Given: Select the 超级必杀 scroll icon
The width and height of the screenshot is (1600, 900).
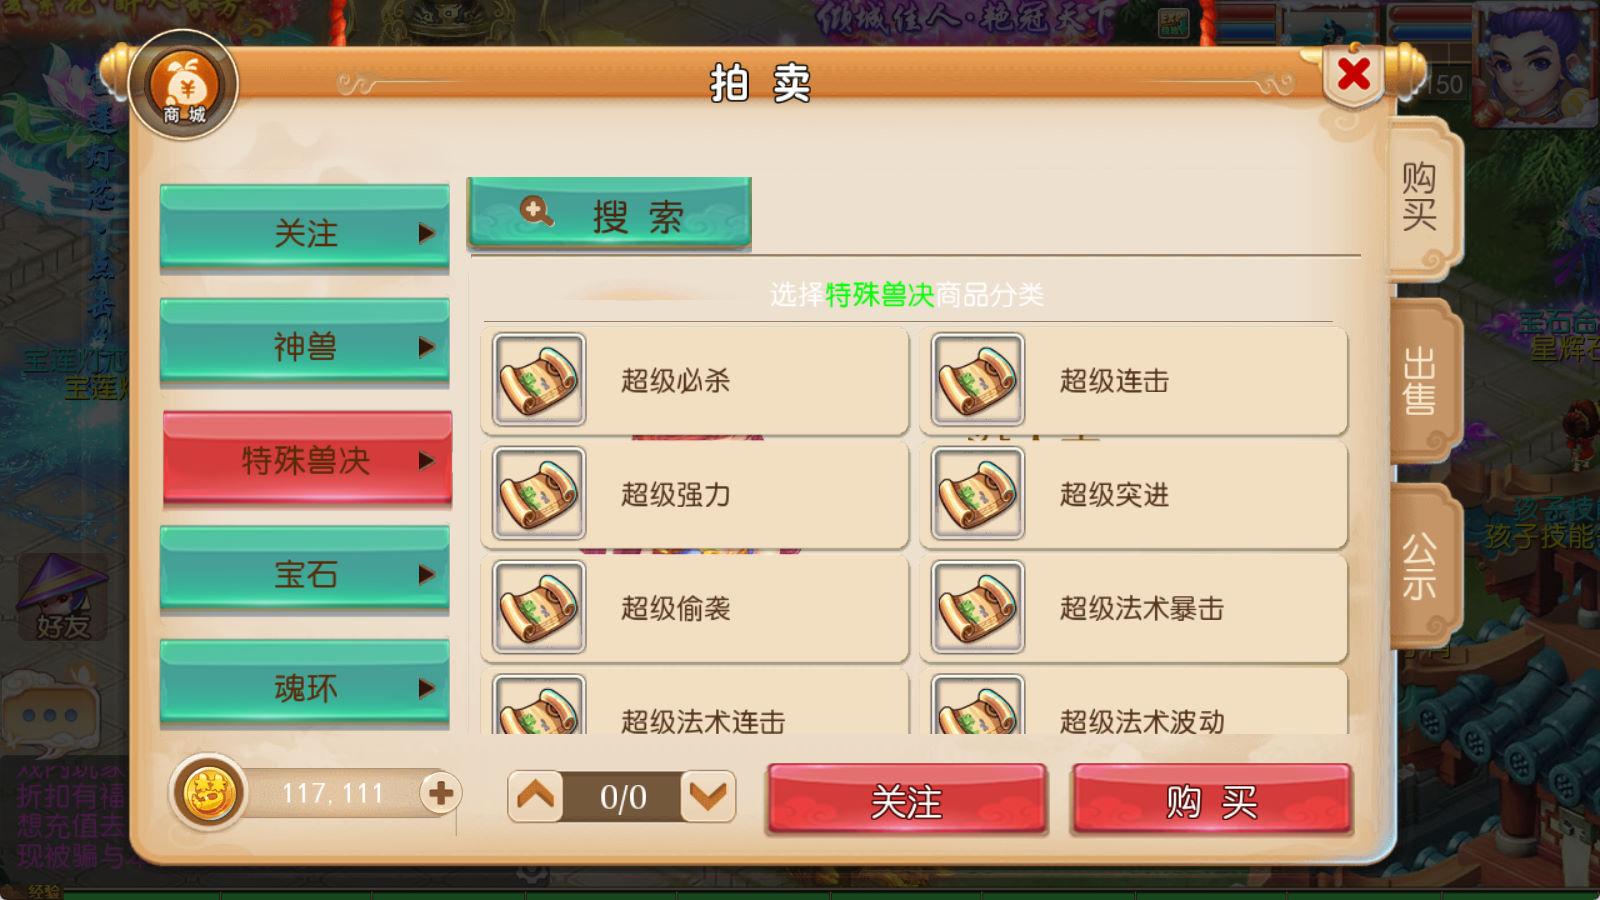Looking at the screenshot, I should tap(539, 380).
